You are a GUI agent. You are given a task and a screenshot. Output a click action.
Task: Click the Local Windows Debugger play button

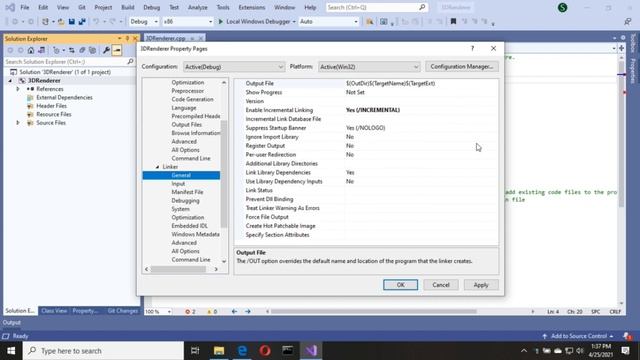(220, 22)
